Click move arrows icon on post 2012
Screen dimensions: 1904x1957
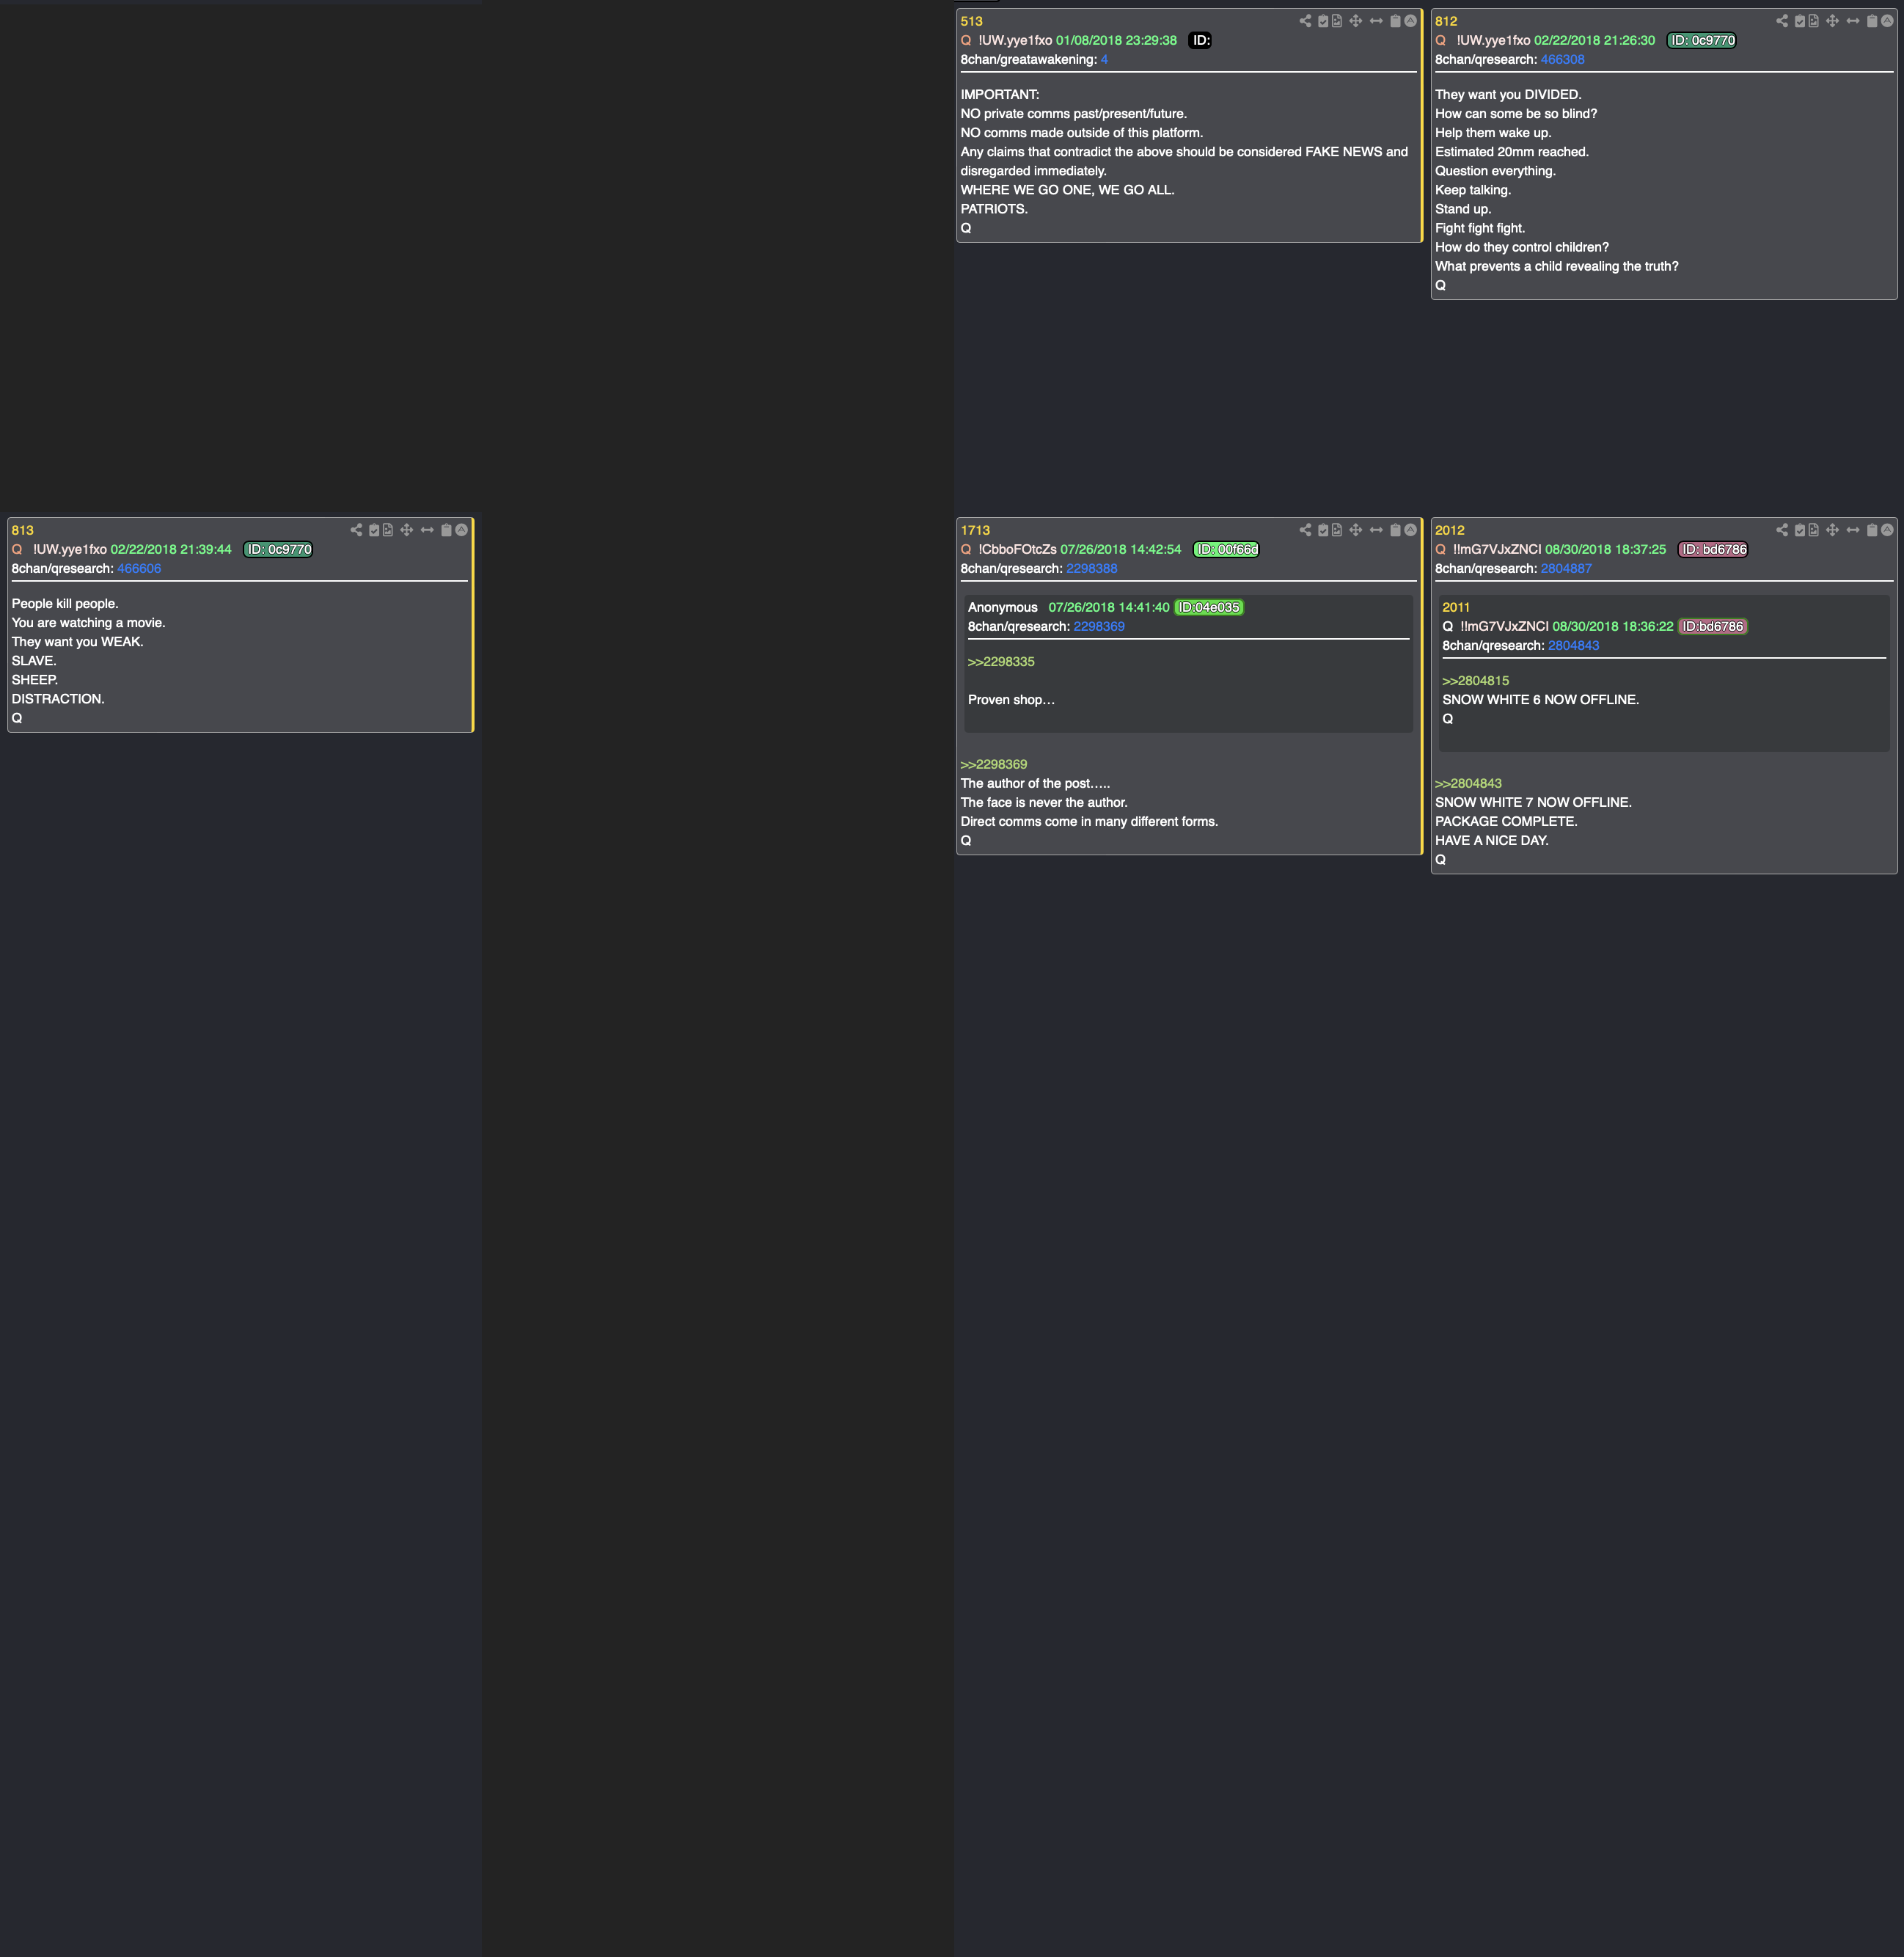coord(1833,530)
